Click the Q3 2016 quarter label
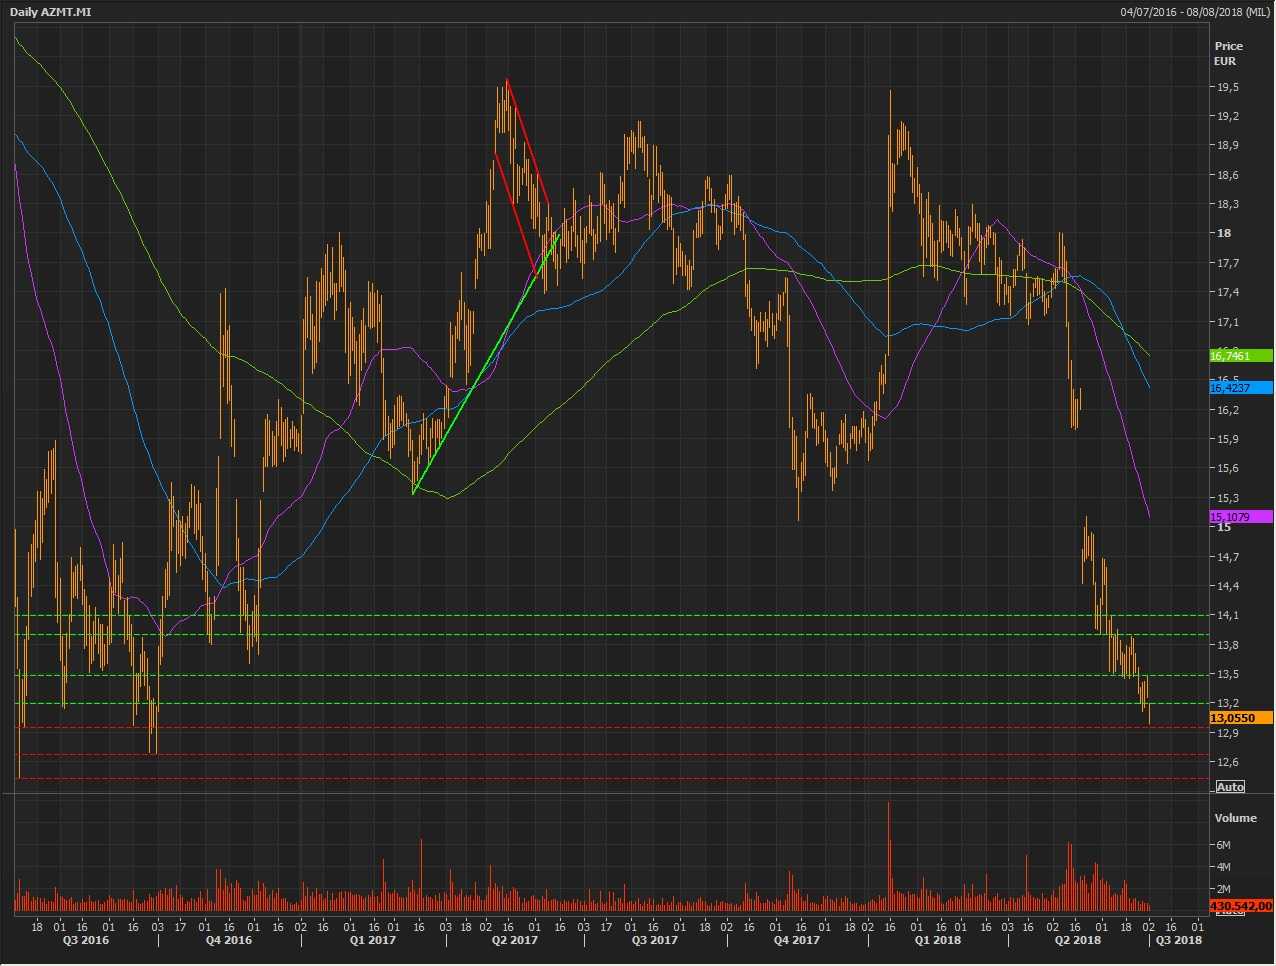This screenshot has height=966, width=1276. pos(86,940)
